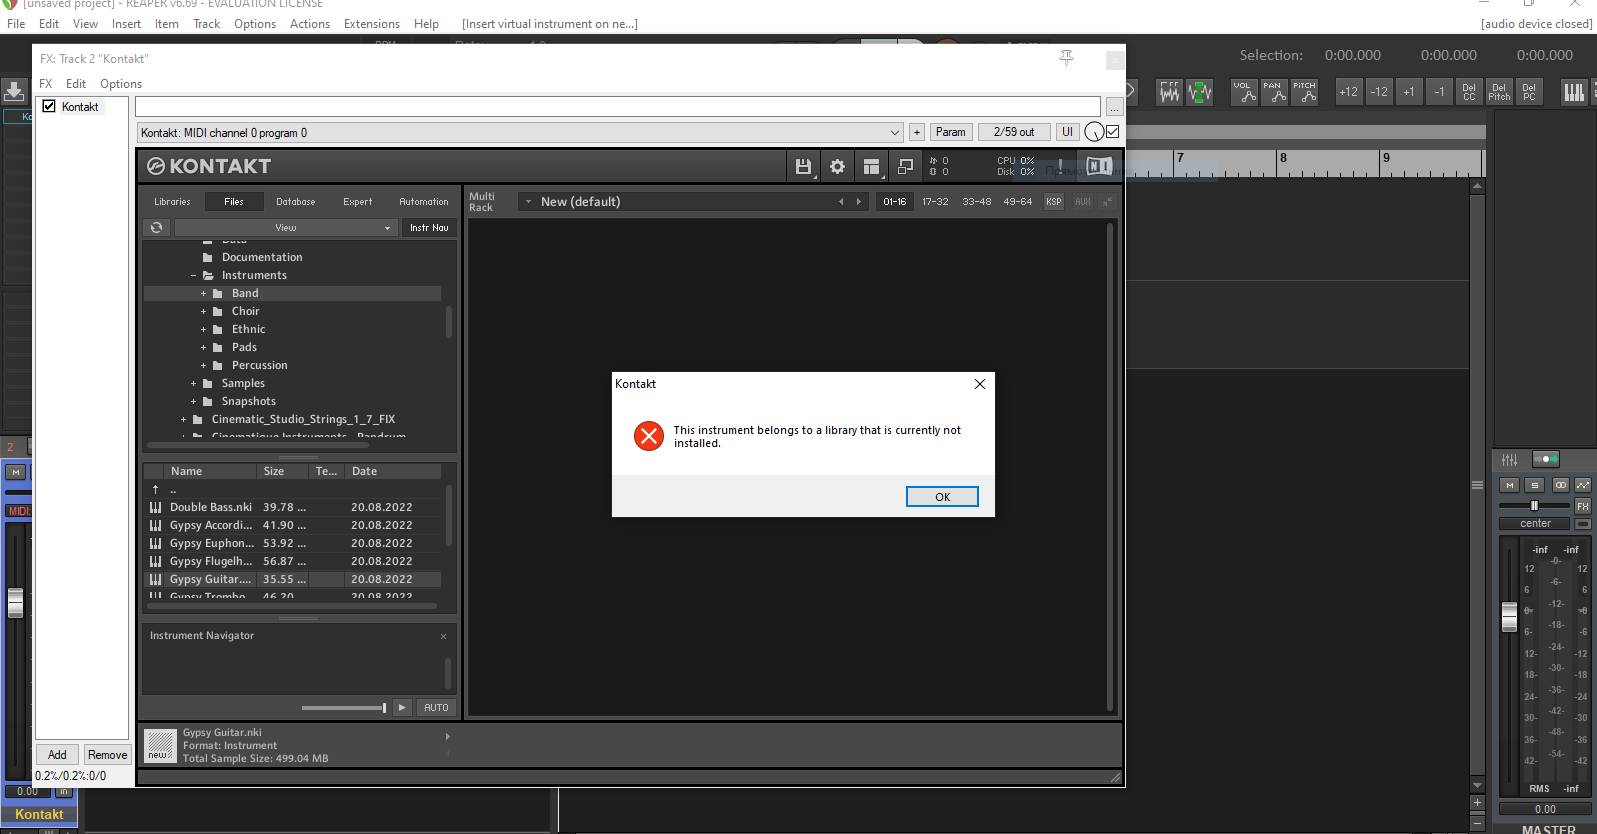
Task: Open the Param button menu
Action: coord(950,132)
